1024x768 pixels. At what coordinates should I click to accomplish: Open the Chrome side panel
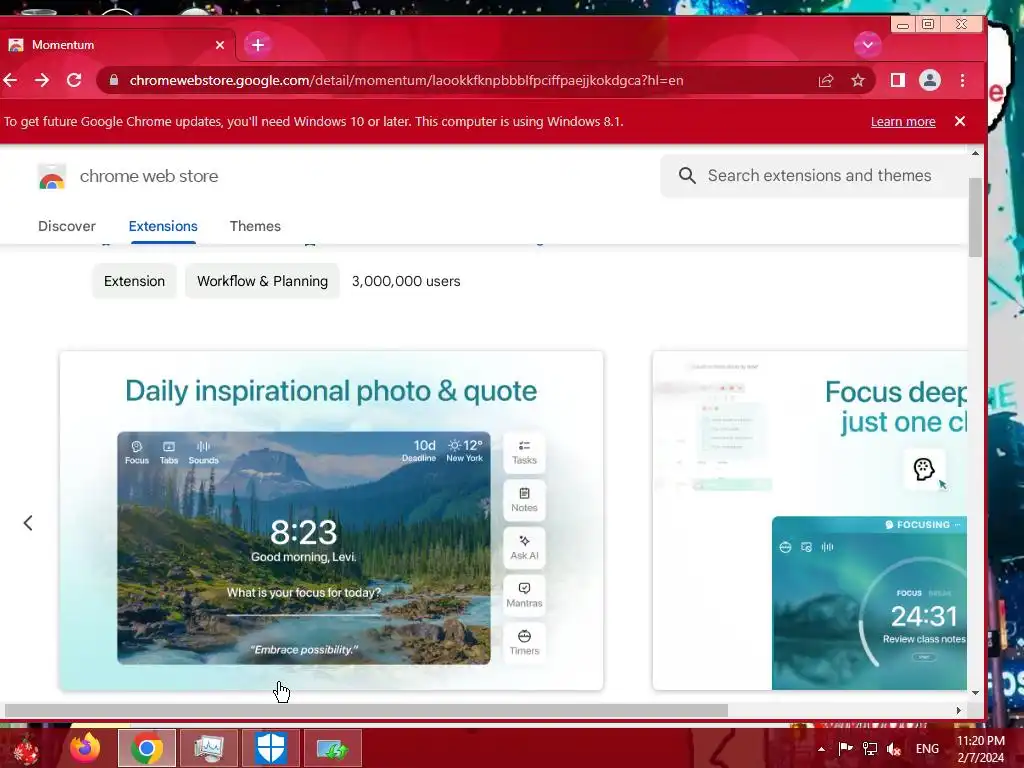tap(897, 80)
